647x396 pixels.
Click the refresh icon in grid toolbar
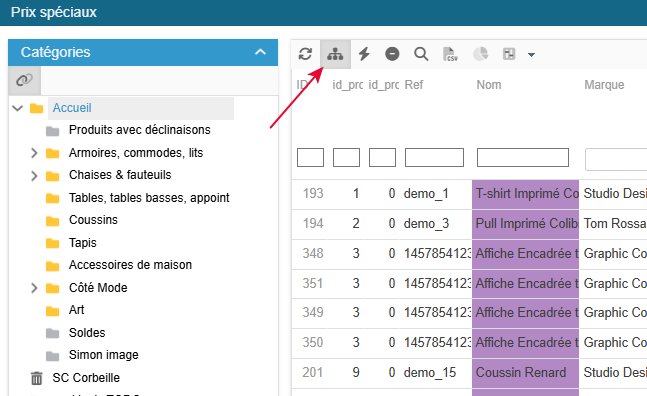click(305, 54)
